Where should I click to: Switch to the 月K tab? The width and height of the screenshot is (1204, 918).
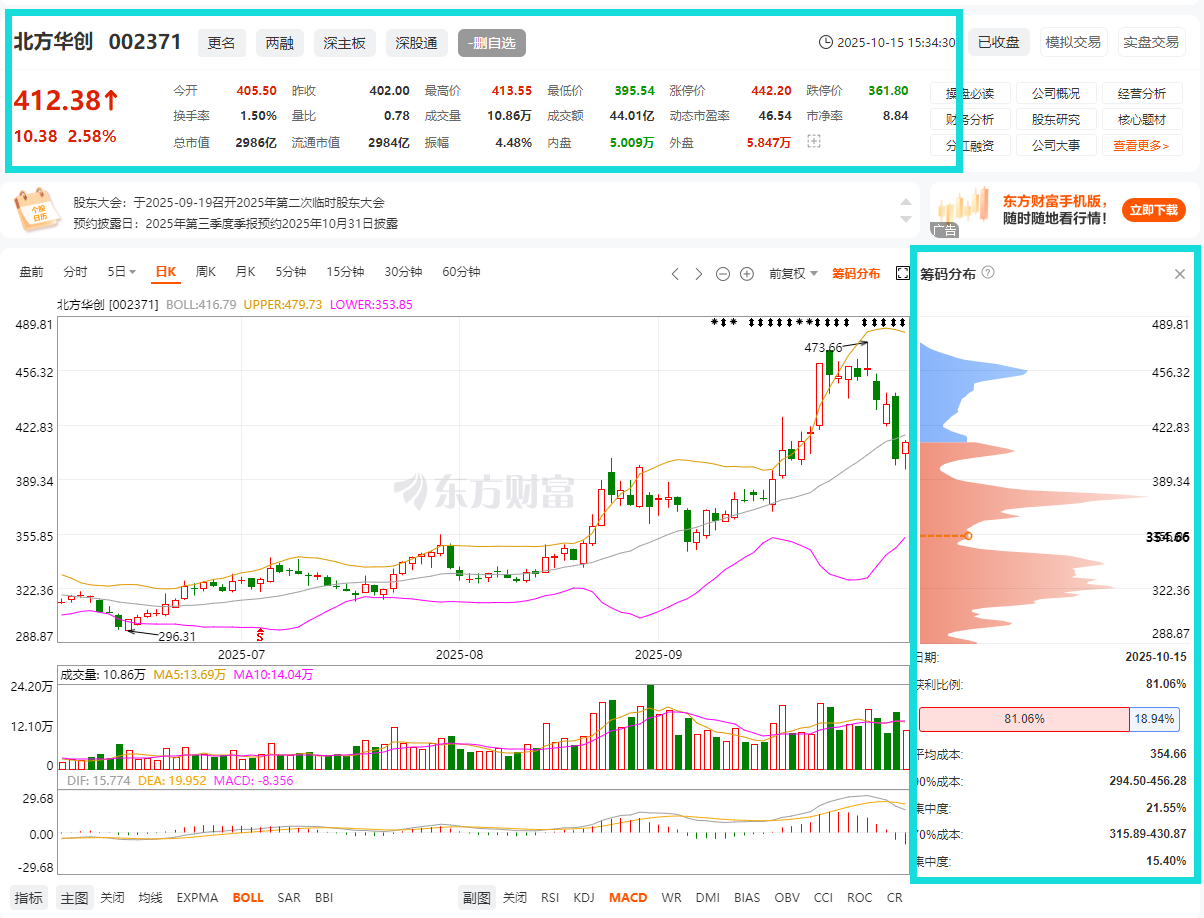tap(245, 272)
